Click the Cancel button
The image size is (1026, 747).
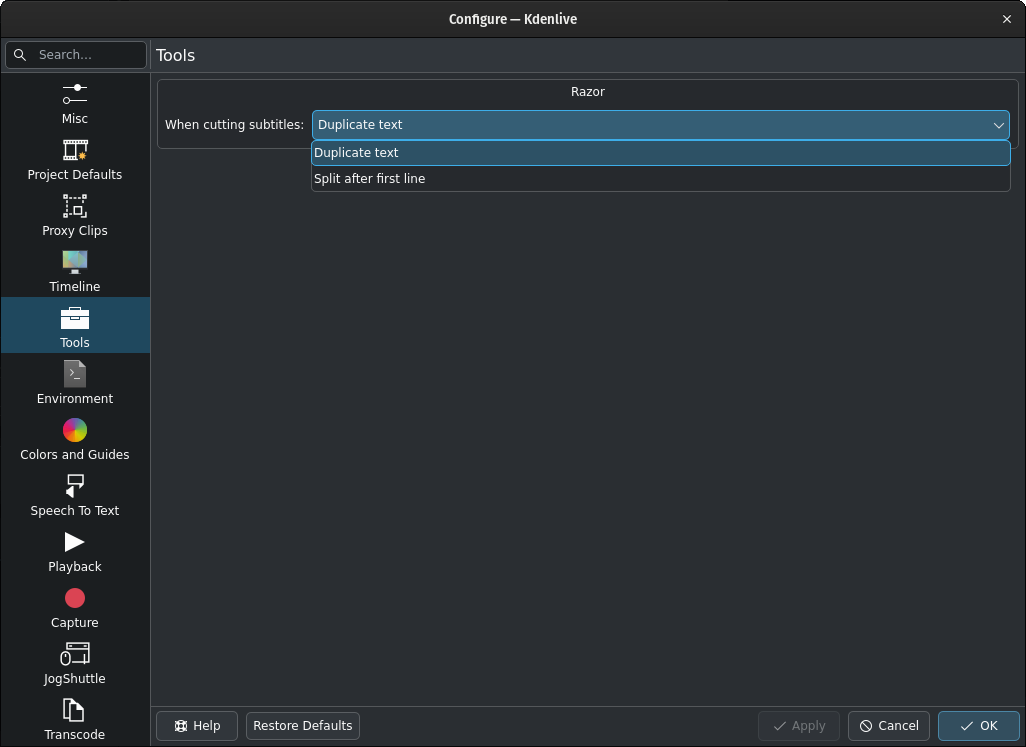point(889,726)
